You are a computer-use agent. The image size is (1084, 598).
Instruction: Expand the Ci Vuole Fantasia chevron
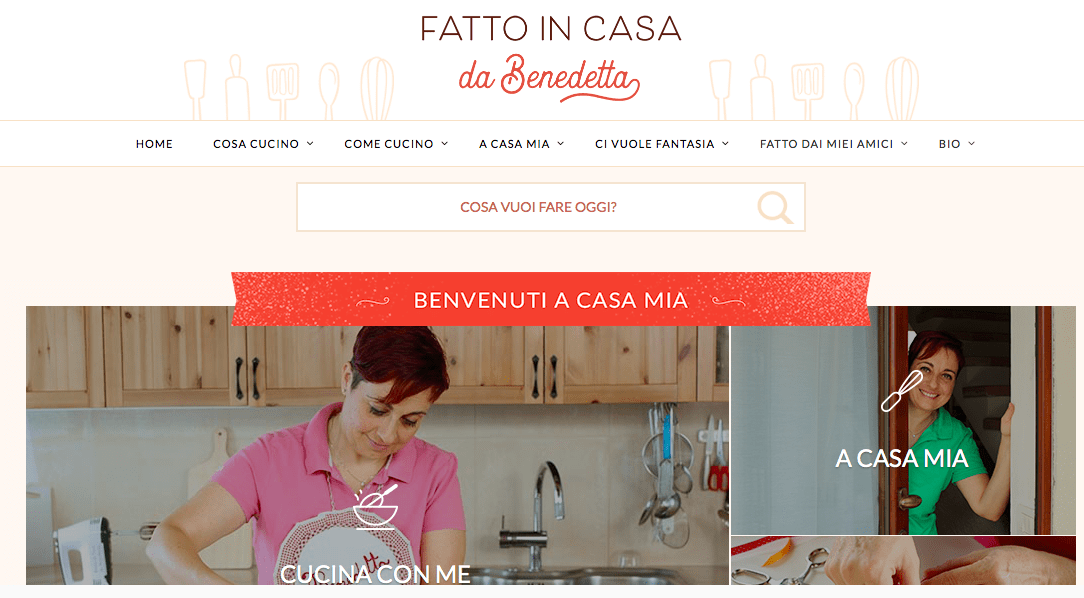coord(725,144)
